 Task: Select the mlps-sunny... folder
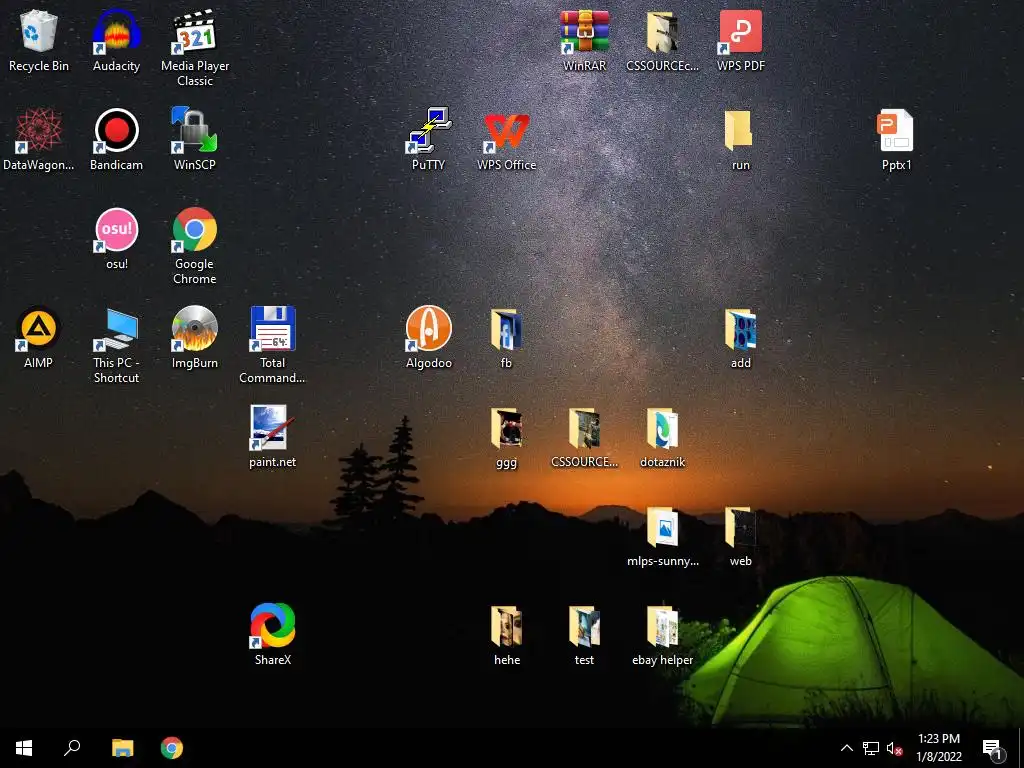click(x=662, y=536)
